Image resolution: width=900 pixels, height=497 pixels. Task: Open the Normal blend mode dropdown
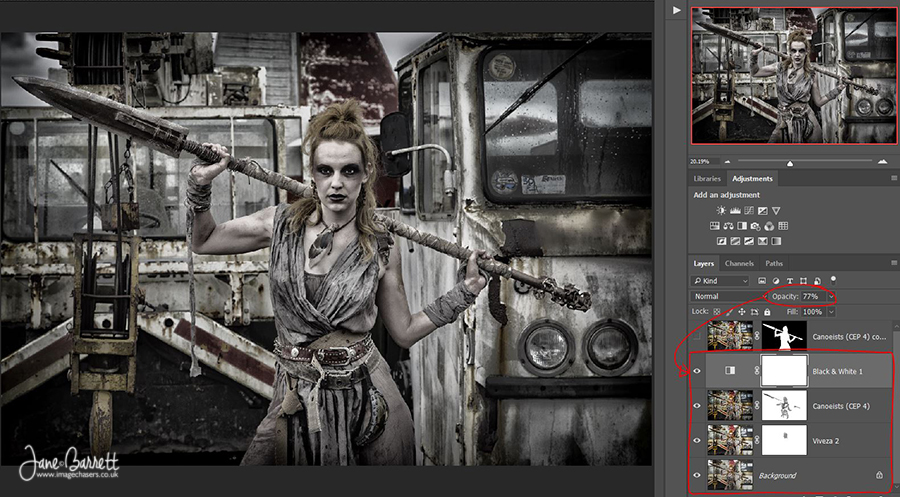729,297
